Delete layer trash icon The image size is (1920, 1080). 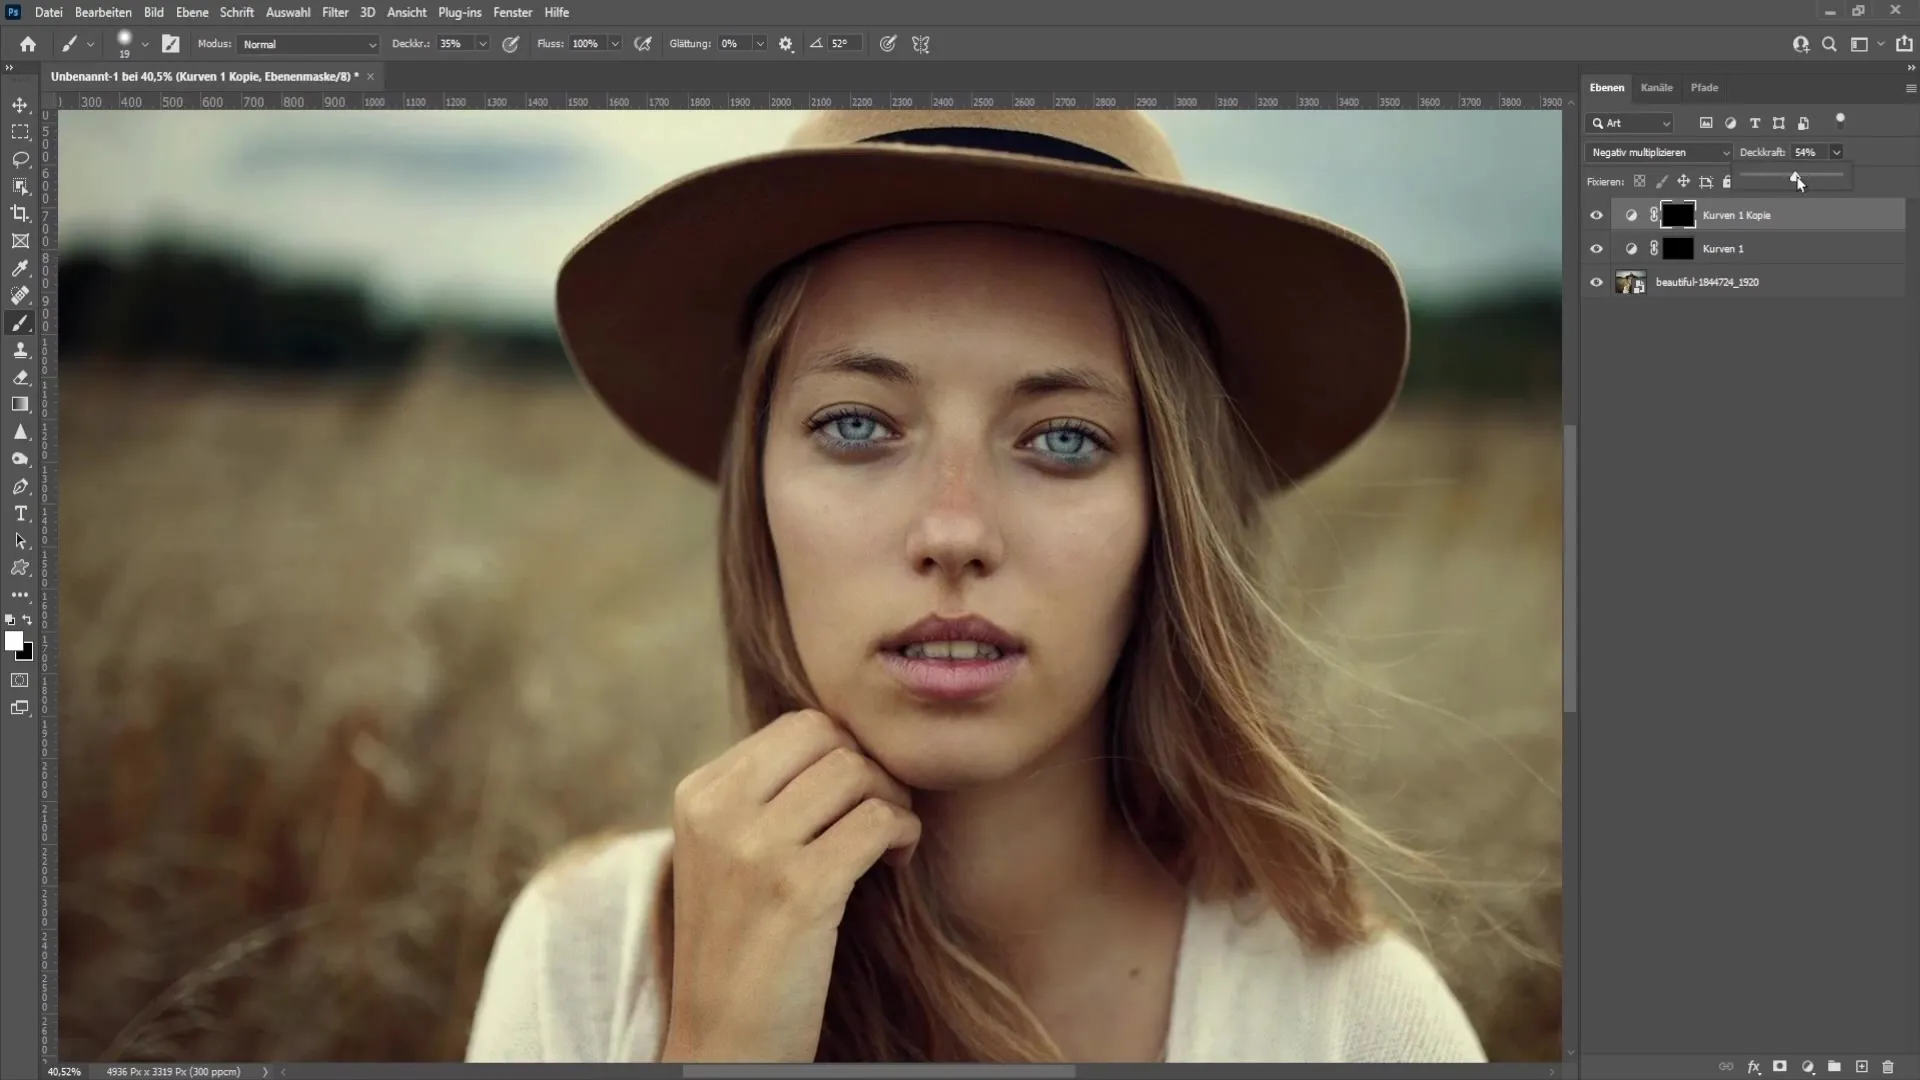coord(1888,1067)
